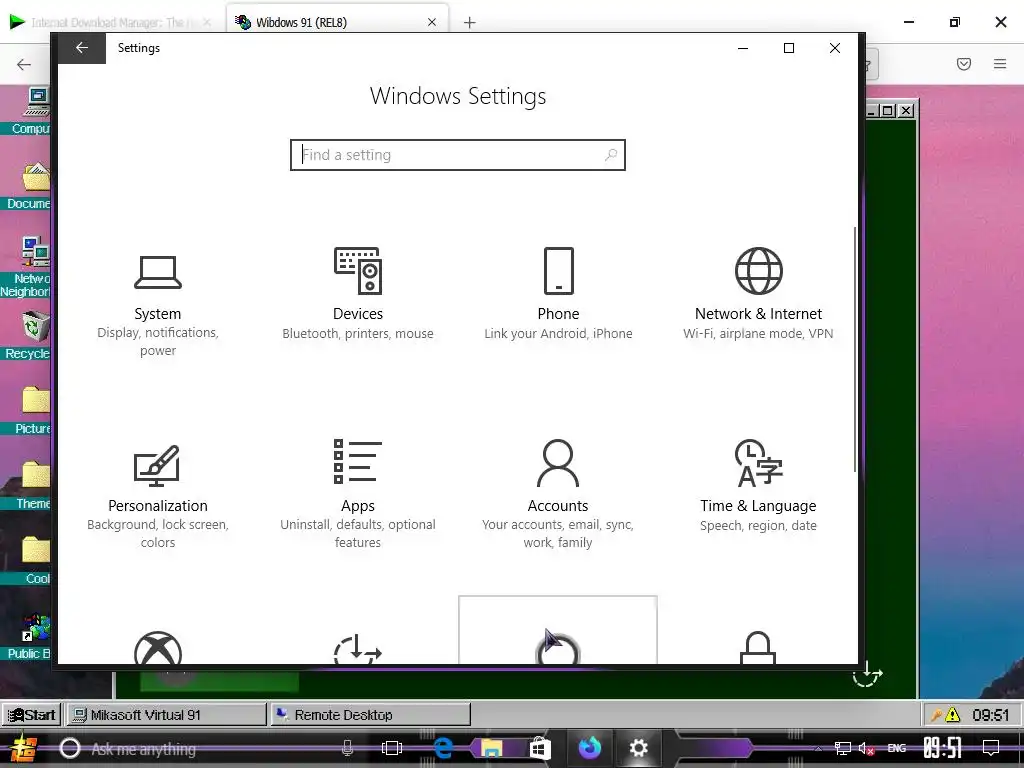Open the Network Neighborhood desktop icon
Image resolution: width=1024 pixels, height=768 pixels.
27,266
